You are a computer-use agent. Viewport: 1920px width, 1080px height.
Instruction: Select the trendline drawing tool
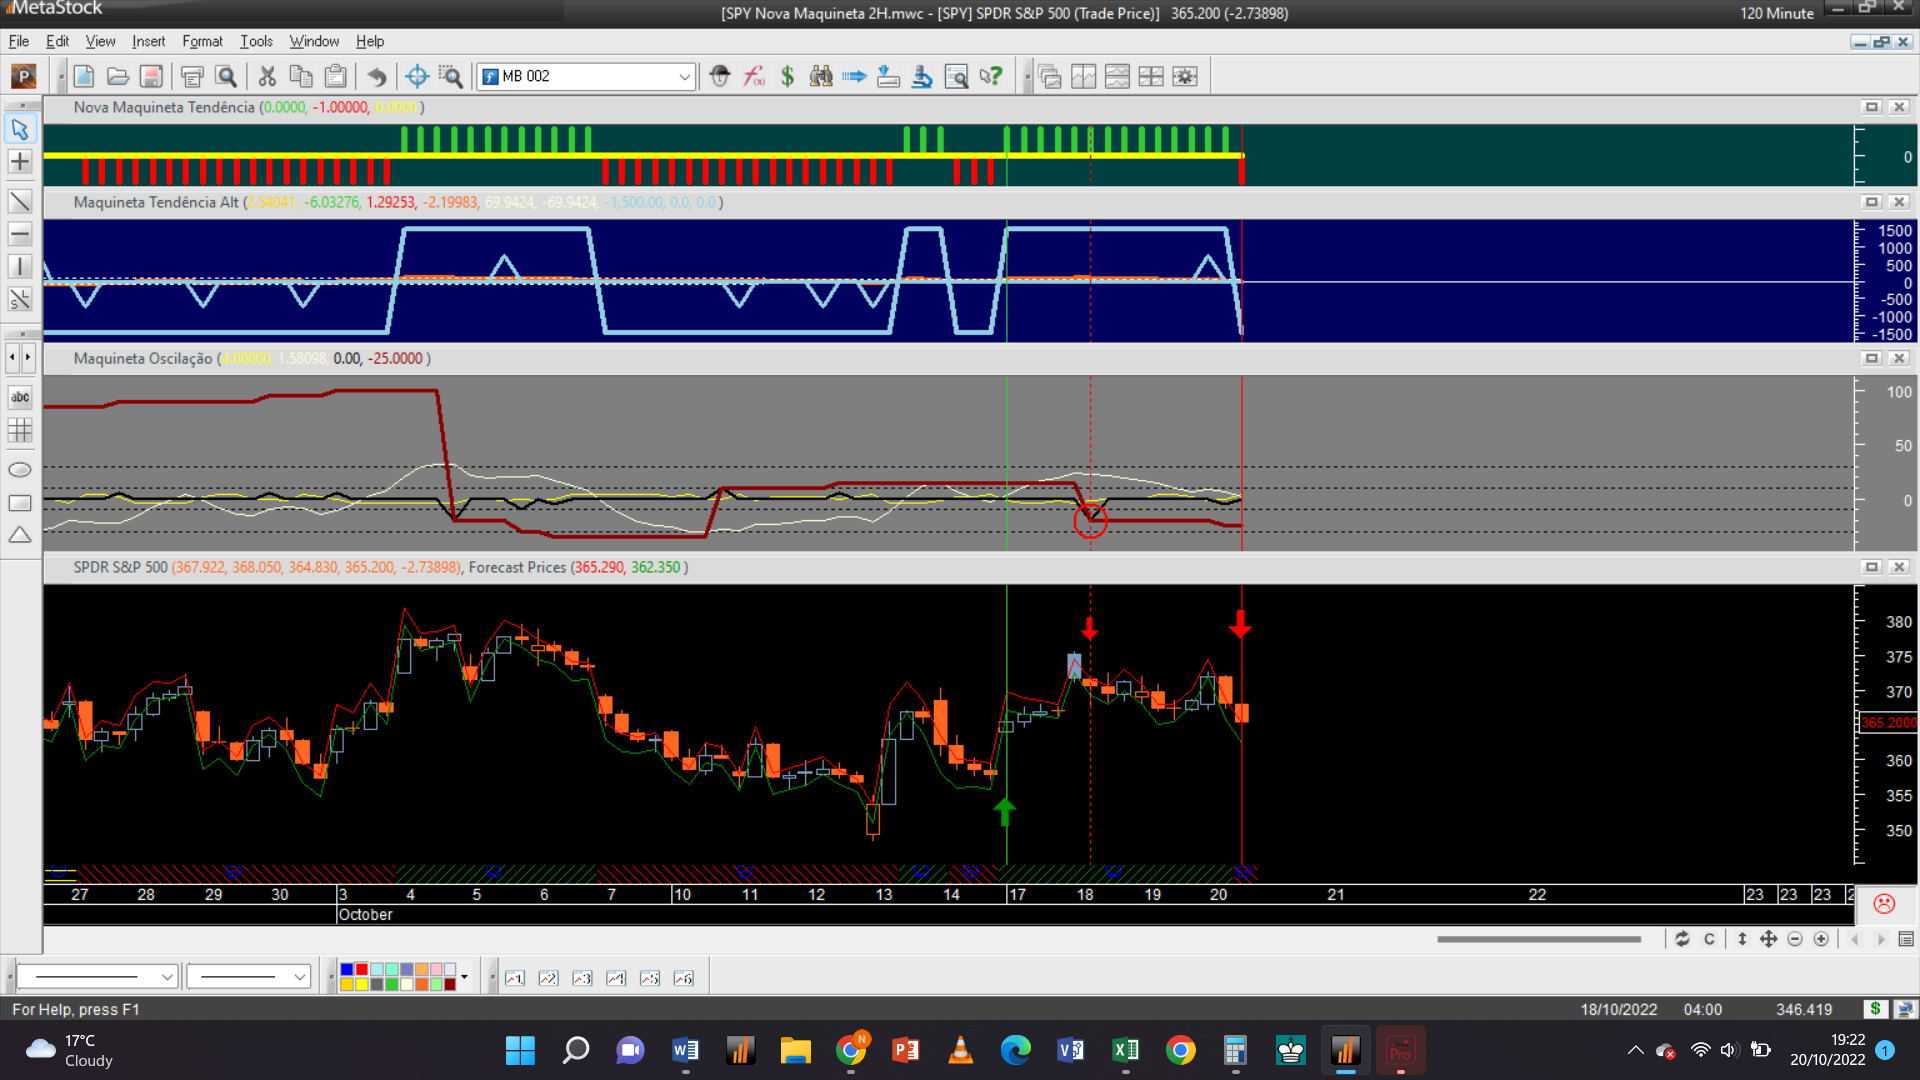click(20, 201)
